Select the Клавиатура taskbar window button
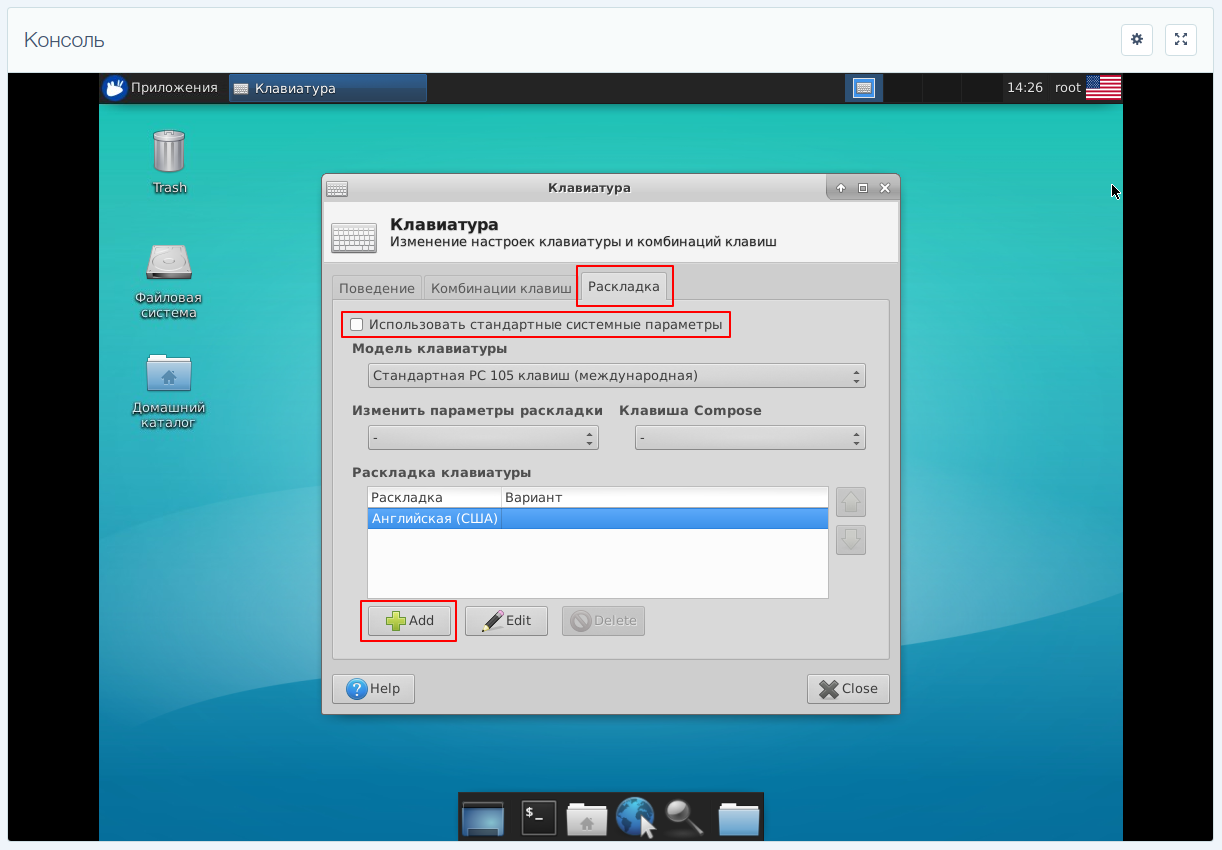Image resolution: width=1222 pixels, height=850 pixels. (328, 88)
